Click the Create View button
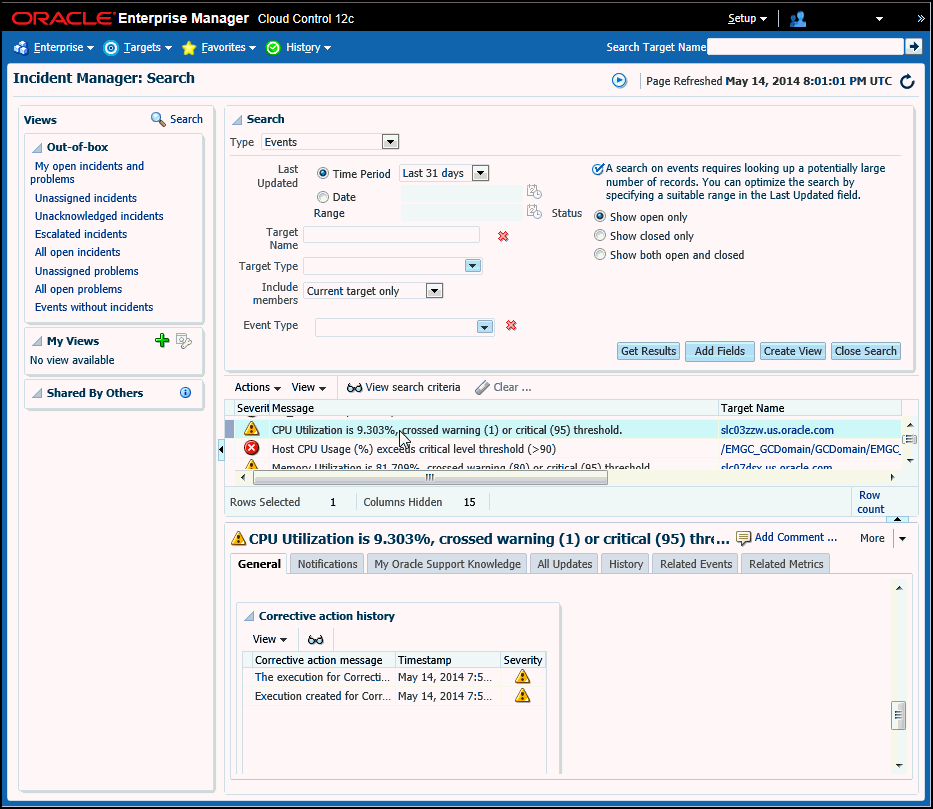 pyautogui.click(x=793, y=351)
